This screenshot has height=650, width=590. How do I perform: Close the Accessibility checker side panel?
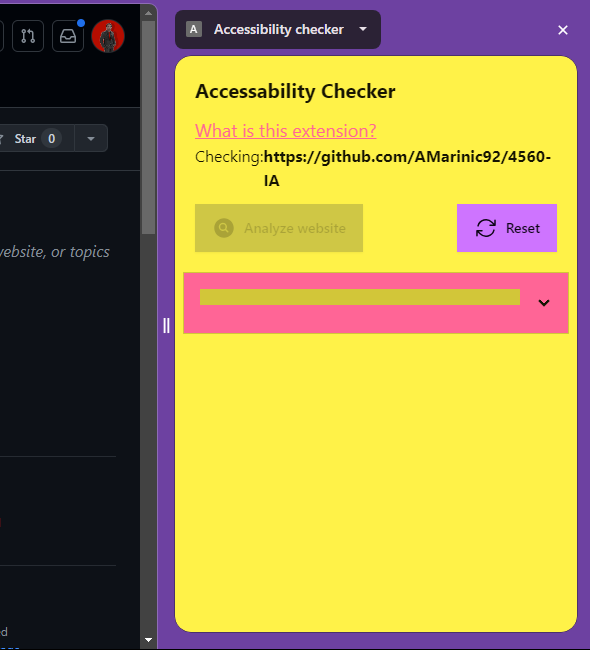click(563, 30)
